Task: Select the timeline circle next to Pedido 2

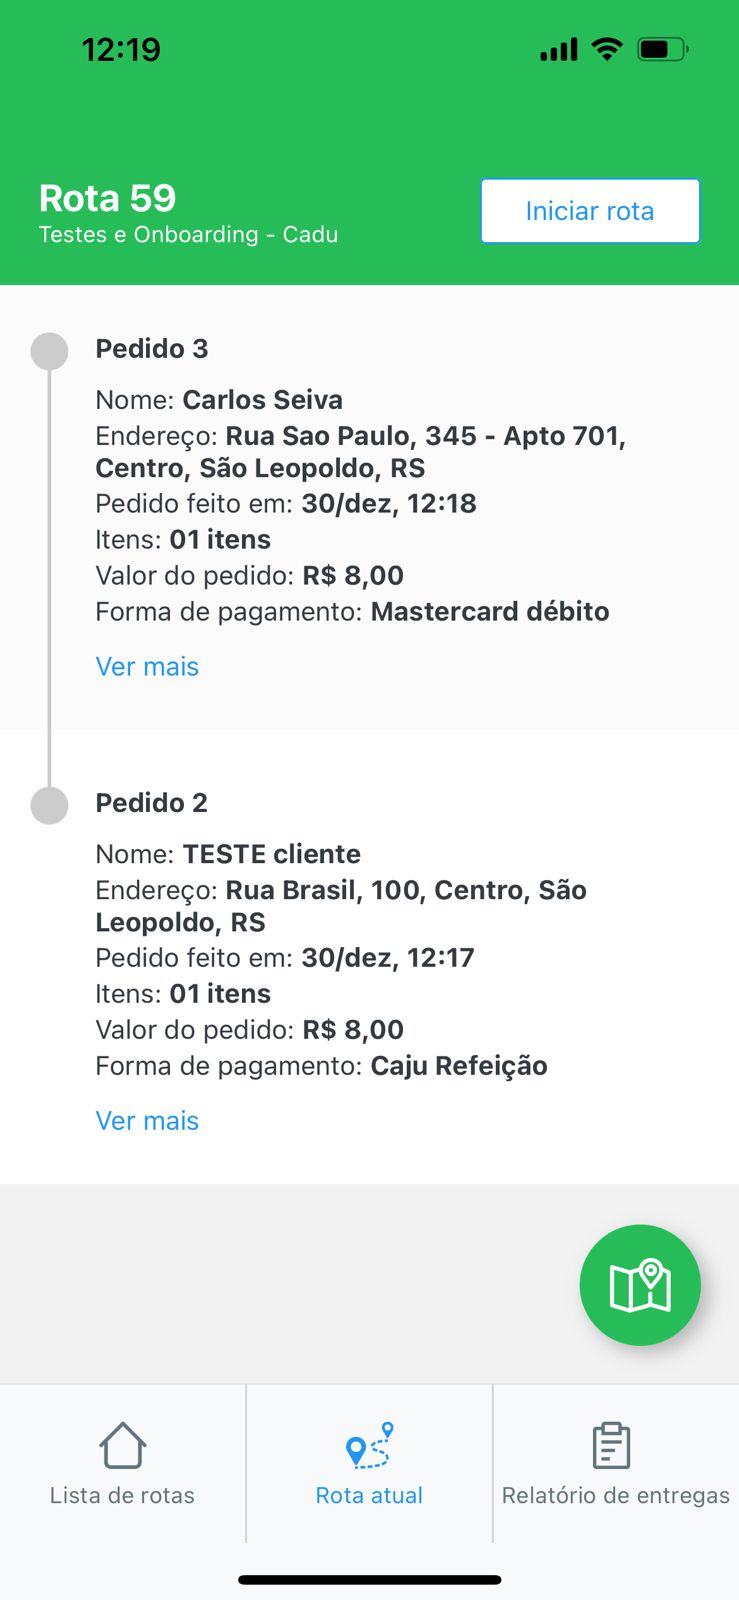Action: point(50,805)
